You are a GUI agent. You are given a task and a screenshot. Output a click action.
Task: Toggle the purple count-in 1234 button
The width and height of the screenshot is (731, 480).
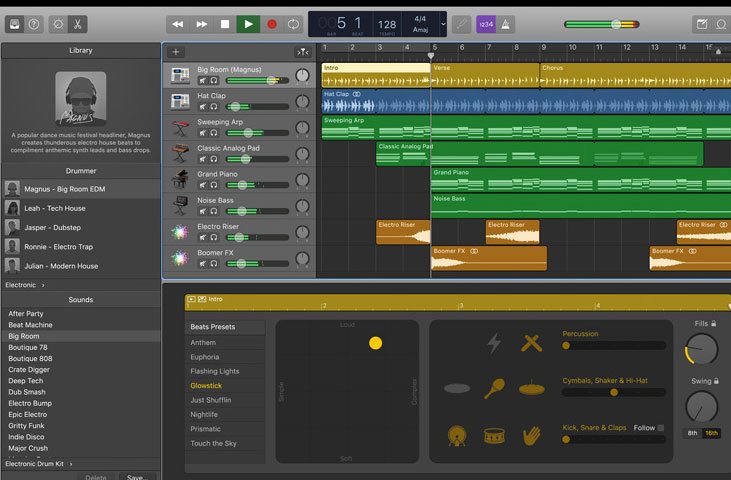click(x=485, y=23)
